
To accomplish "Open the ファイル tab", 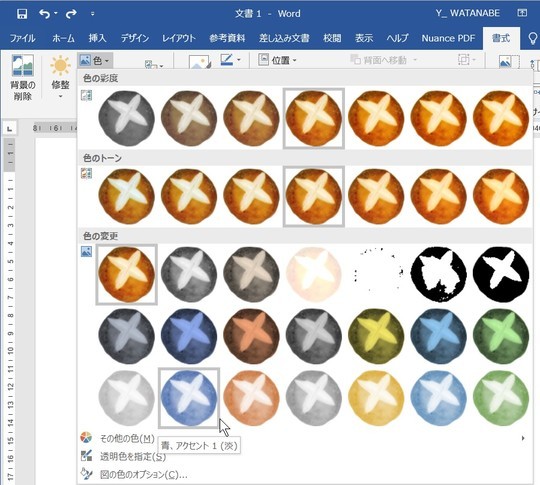I will pos(22,38).
